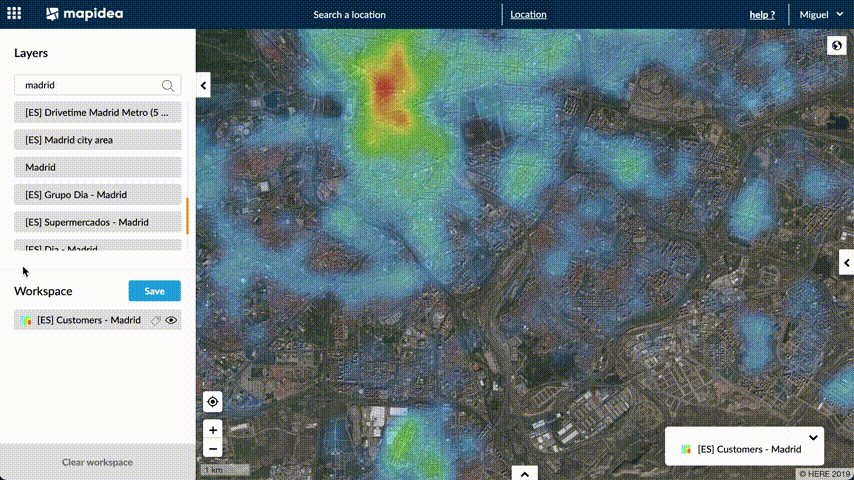Focus the Search a location field
The image size is (854, 480).
[349, 15]
